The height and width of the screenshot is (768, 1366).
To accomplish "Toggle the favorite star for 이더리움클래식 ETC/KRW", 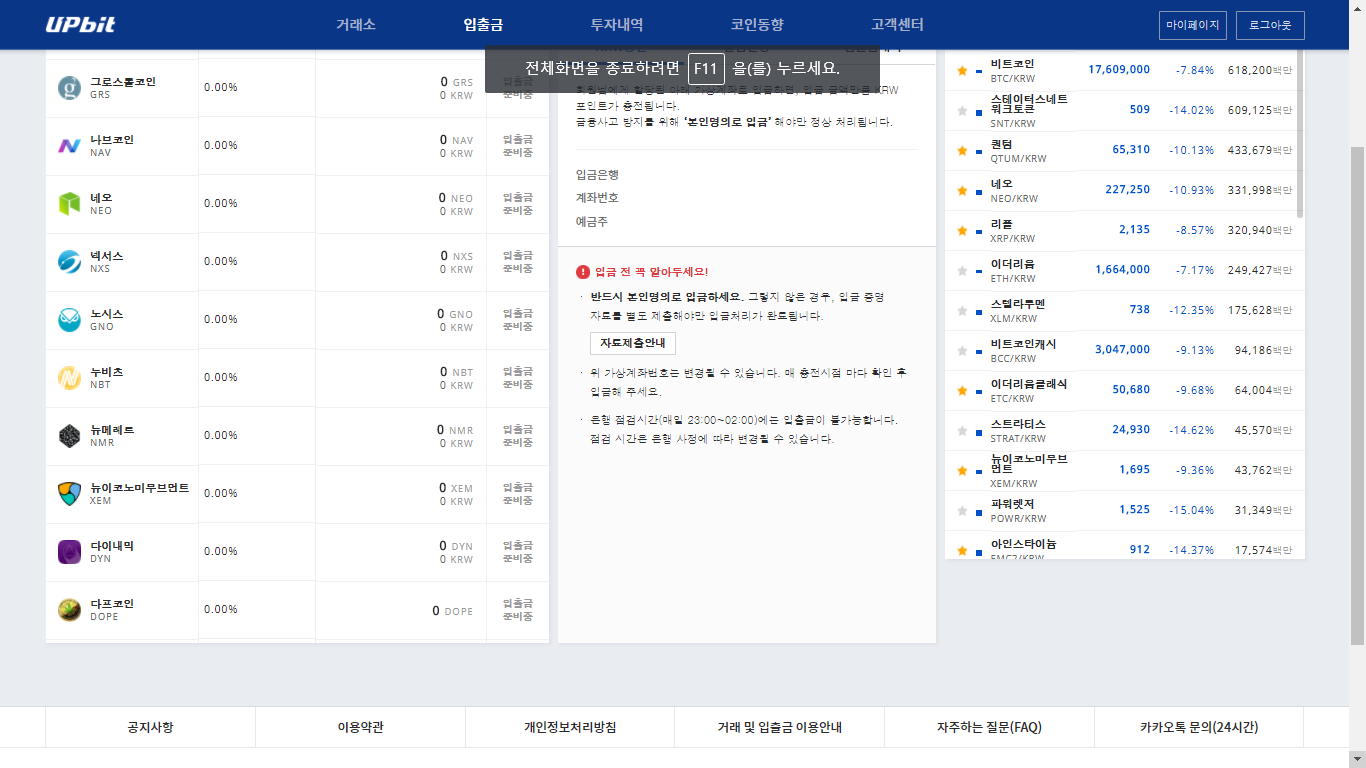I will point(962,391).
